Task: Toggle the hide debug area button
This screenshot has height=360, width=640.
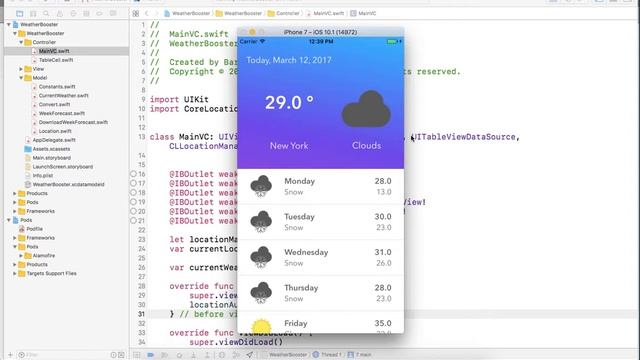Action: tap(137, 355)
